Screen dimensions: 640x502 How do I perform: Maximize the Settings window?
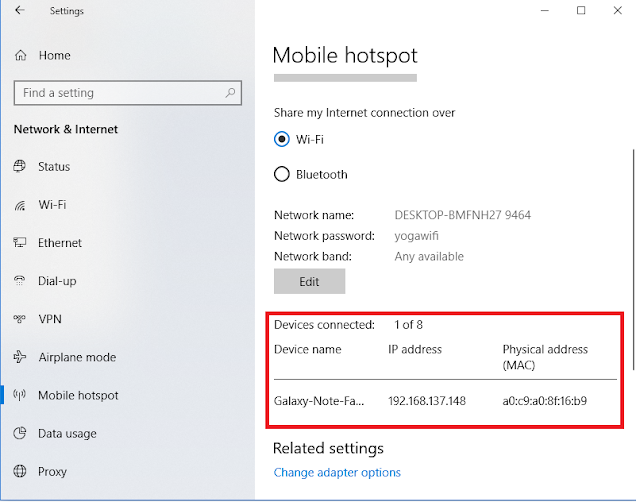coord(581,11)
